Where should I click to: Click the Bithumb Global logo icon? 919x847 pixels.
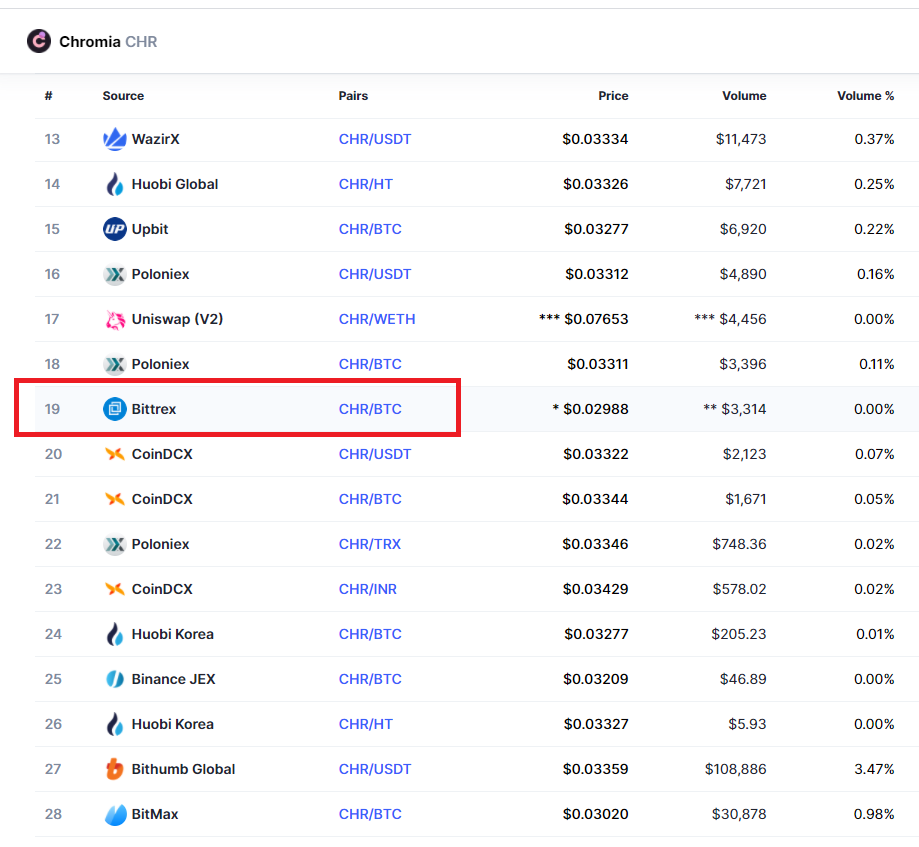pyautogui.click(x=115, y=769)
